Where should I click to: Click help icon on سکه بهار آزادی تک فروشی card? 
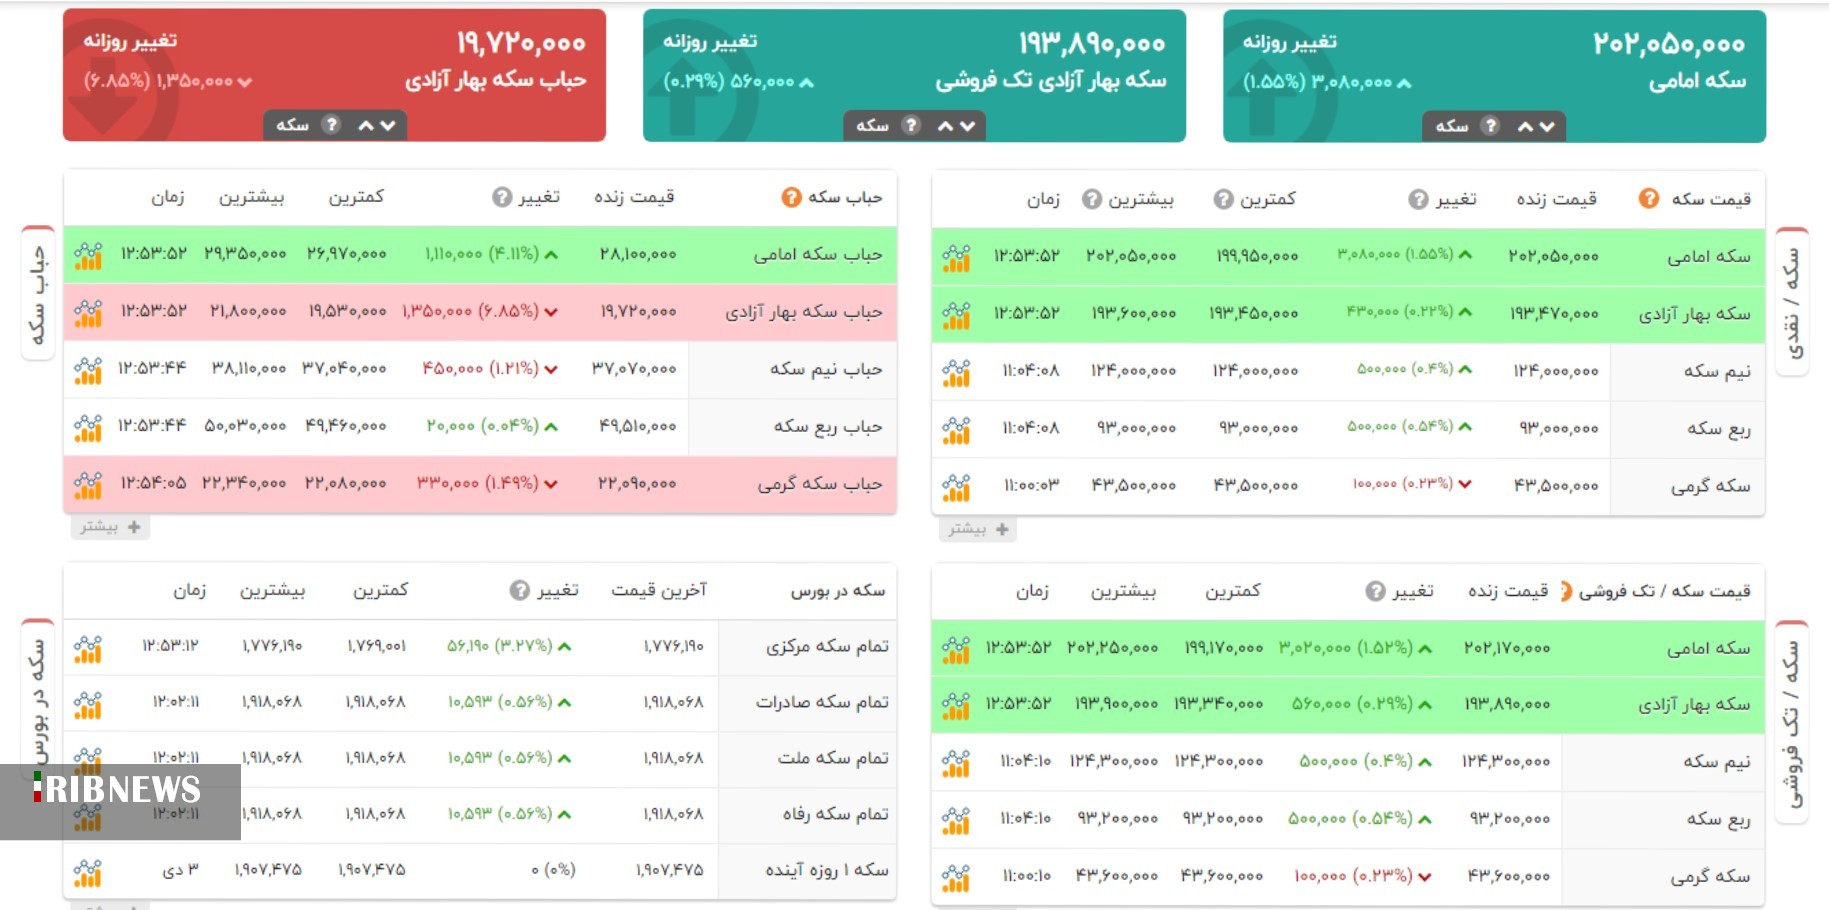[x=911, y=125]
